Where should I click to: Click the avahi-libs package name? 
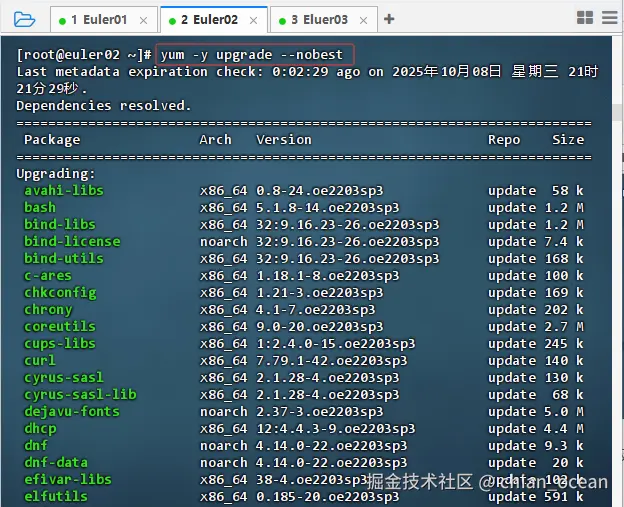(x=64, y=191)
